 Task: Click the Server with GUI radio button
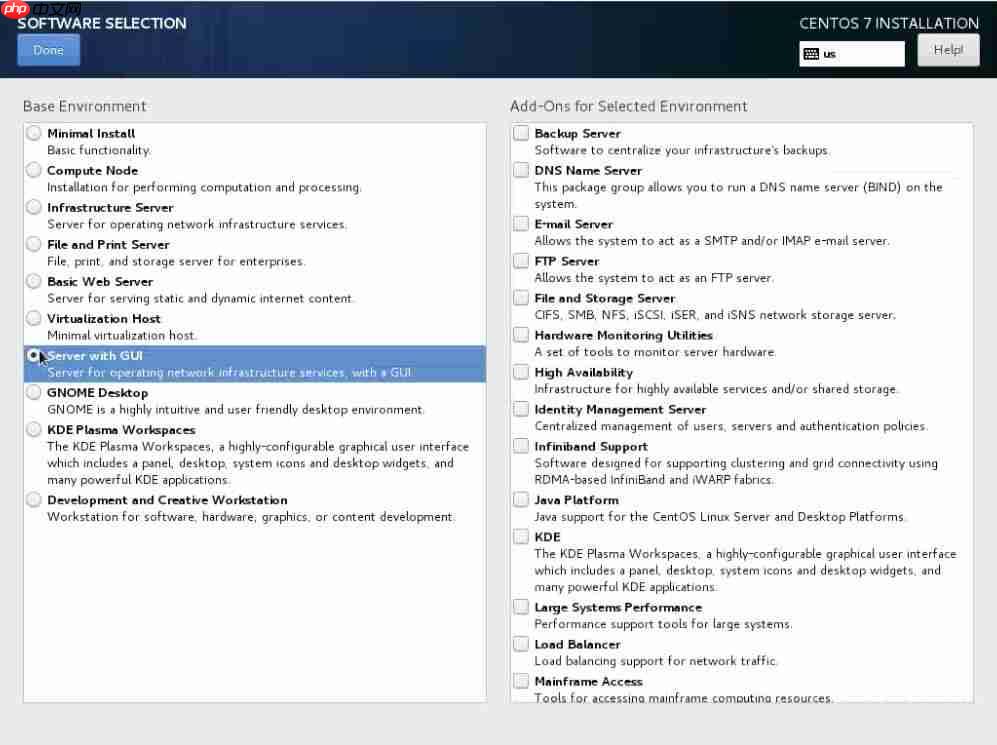(34, 355)
